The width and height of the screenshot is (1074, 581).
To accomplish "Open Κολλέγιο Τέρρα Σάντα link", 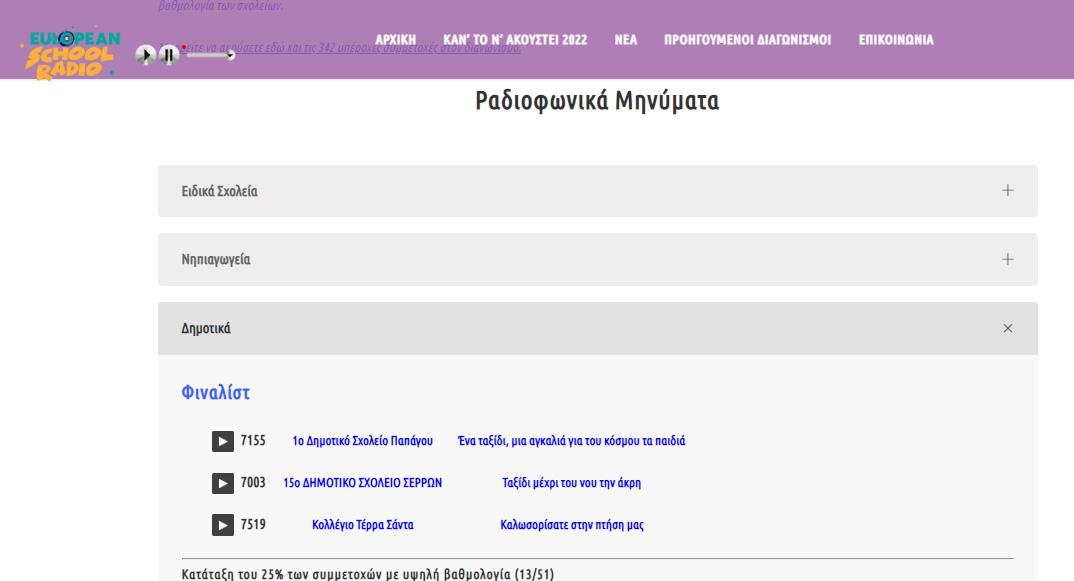I will tap(362, 525).
